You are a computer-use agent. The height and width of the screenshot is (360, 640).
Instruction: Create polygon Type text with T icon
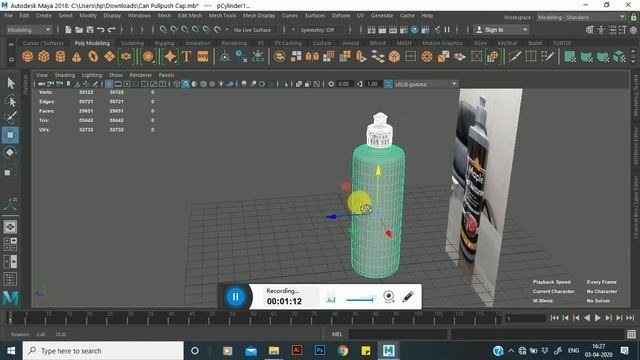tap(186, 56)
